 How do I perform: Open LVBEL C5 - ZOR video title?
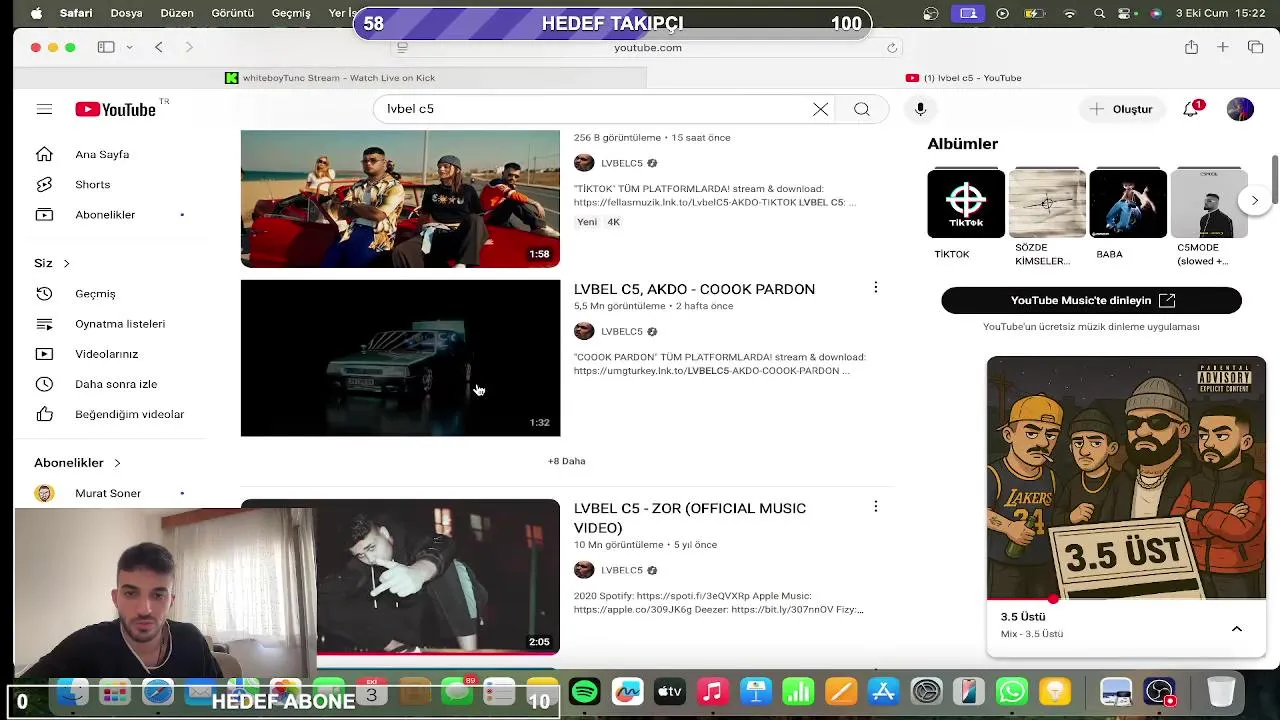[x=690, y=518]
